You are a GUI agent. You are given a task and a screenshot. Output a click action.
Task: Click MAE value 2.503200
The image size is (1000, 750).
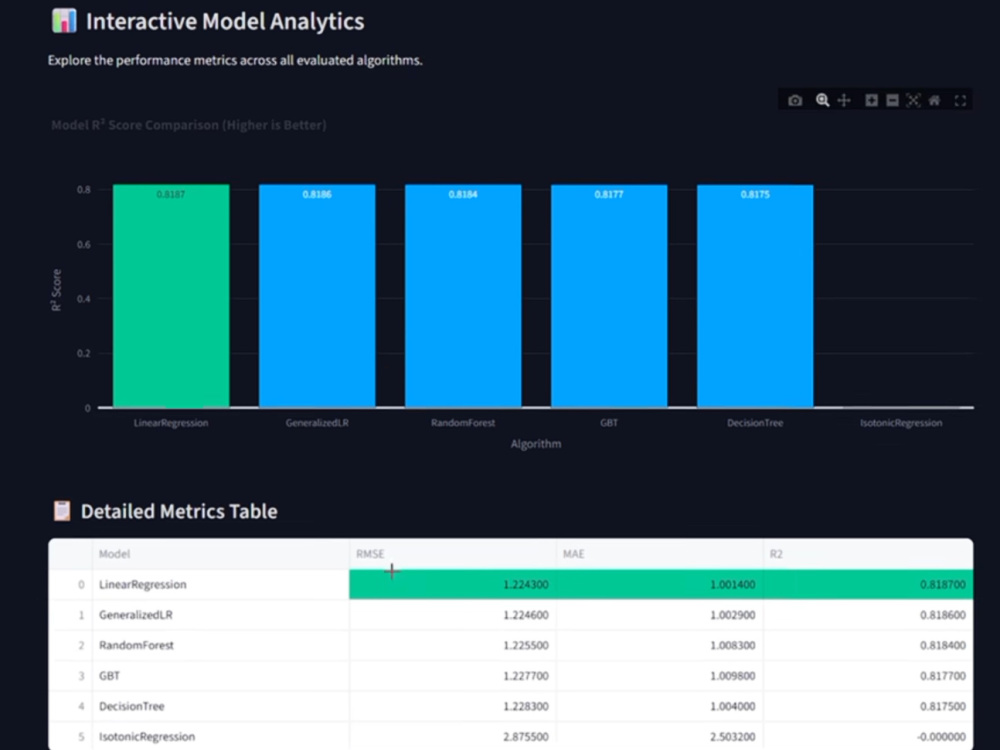click(659, 737)
